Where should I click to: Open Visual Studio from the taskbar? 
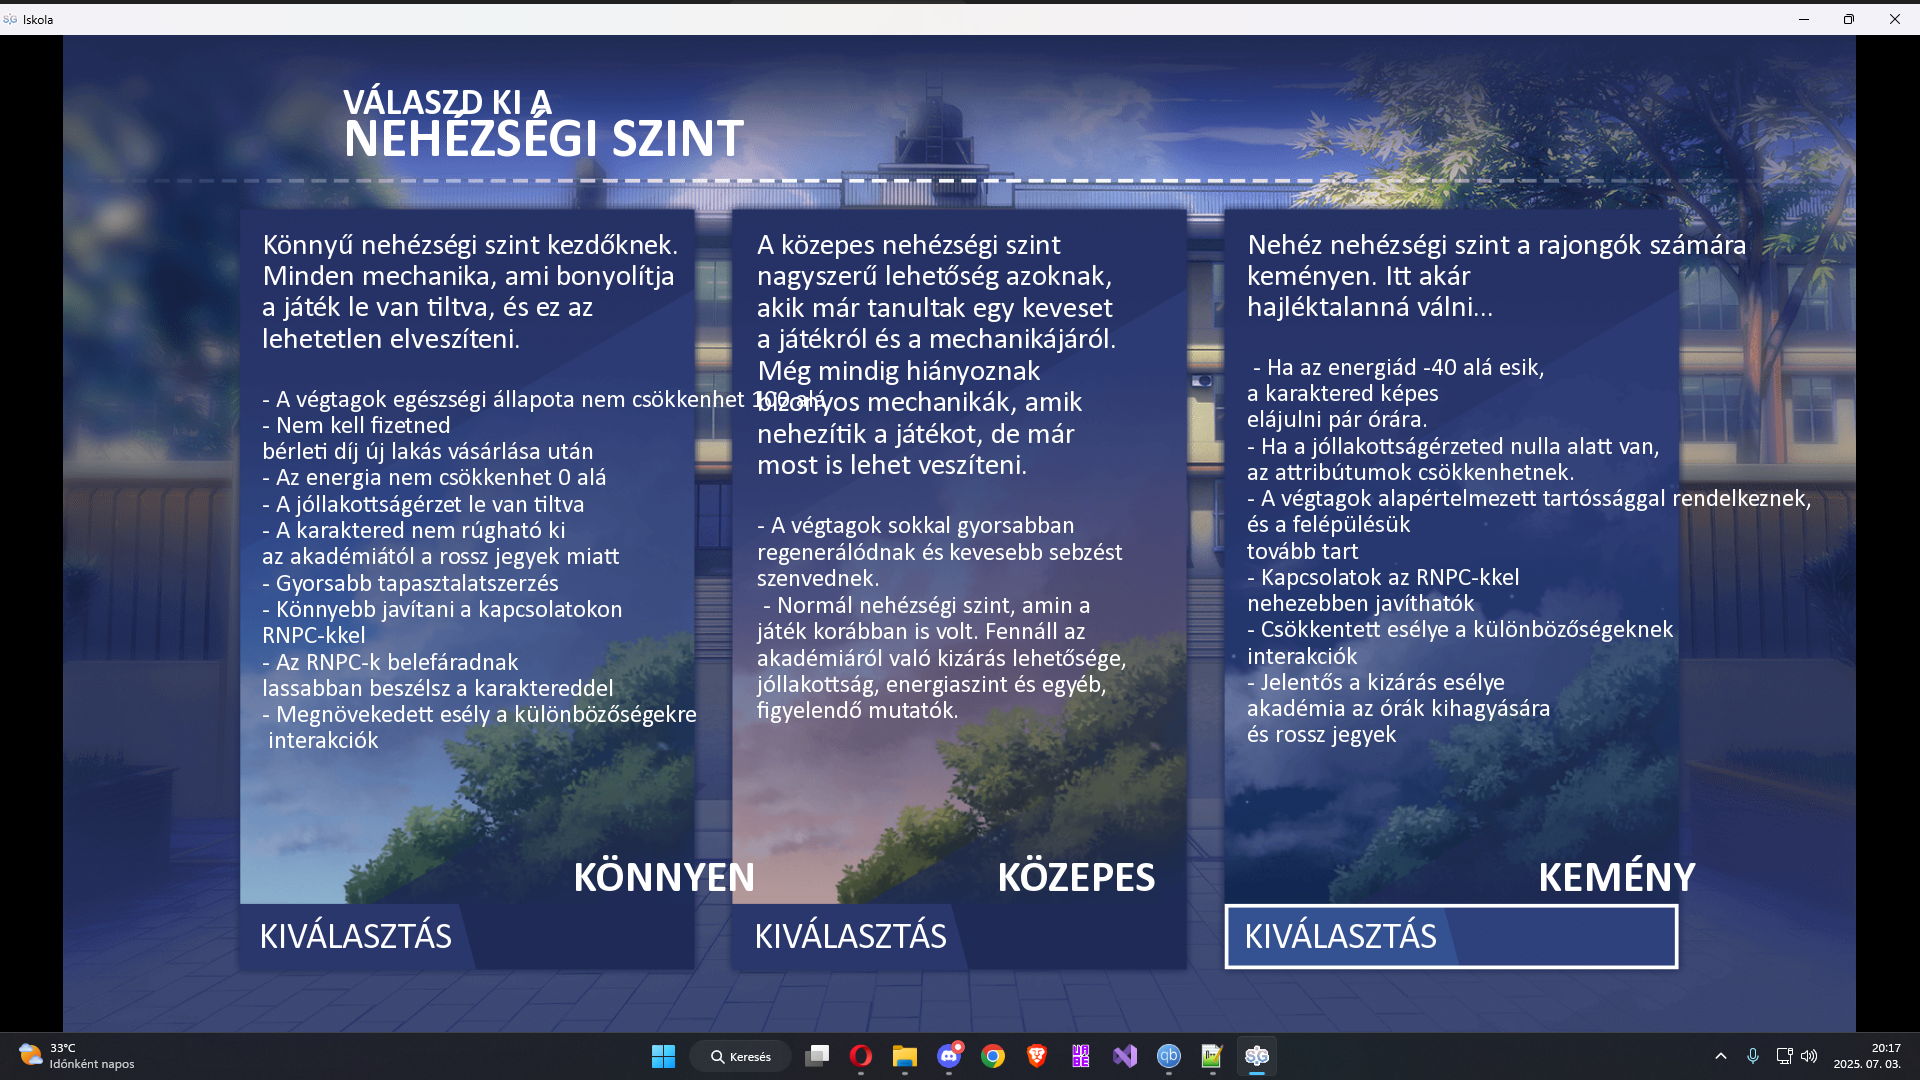pyautogui.click(x=1125, y=1056)
